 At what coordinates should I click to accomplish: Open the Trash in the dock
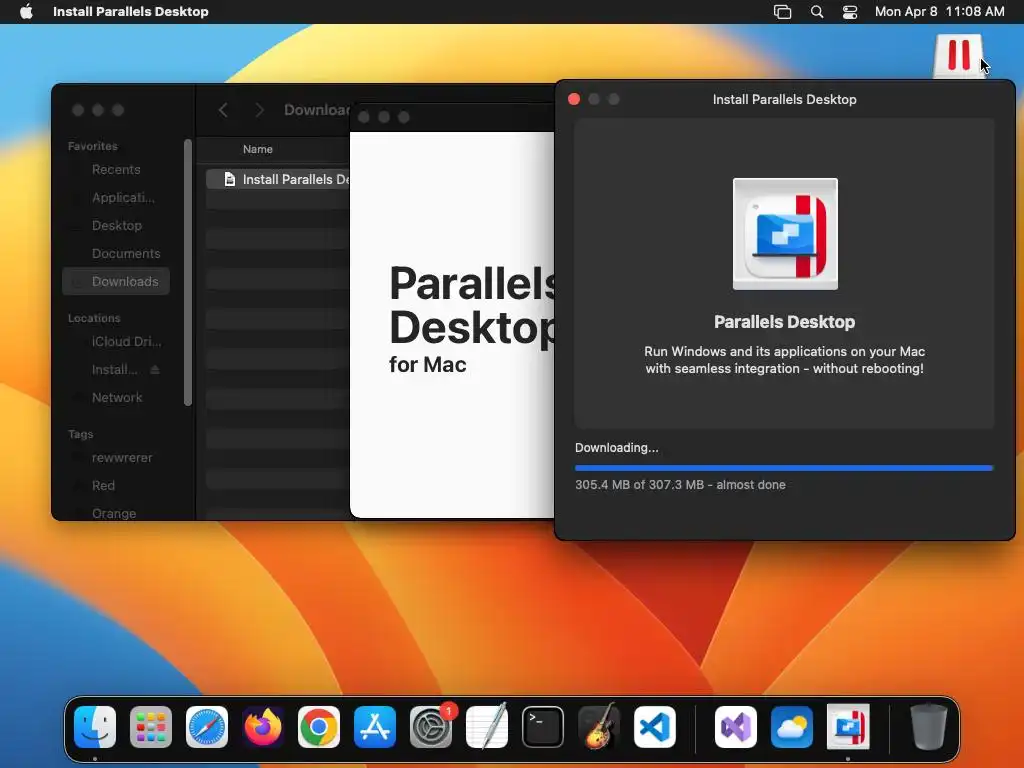(929, 727)
